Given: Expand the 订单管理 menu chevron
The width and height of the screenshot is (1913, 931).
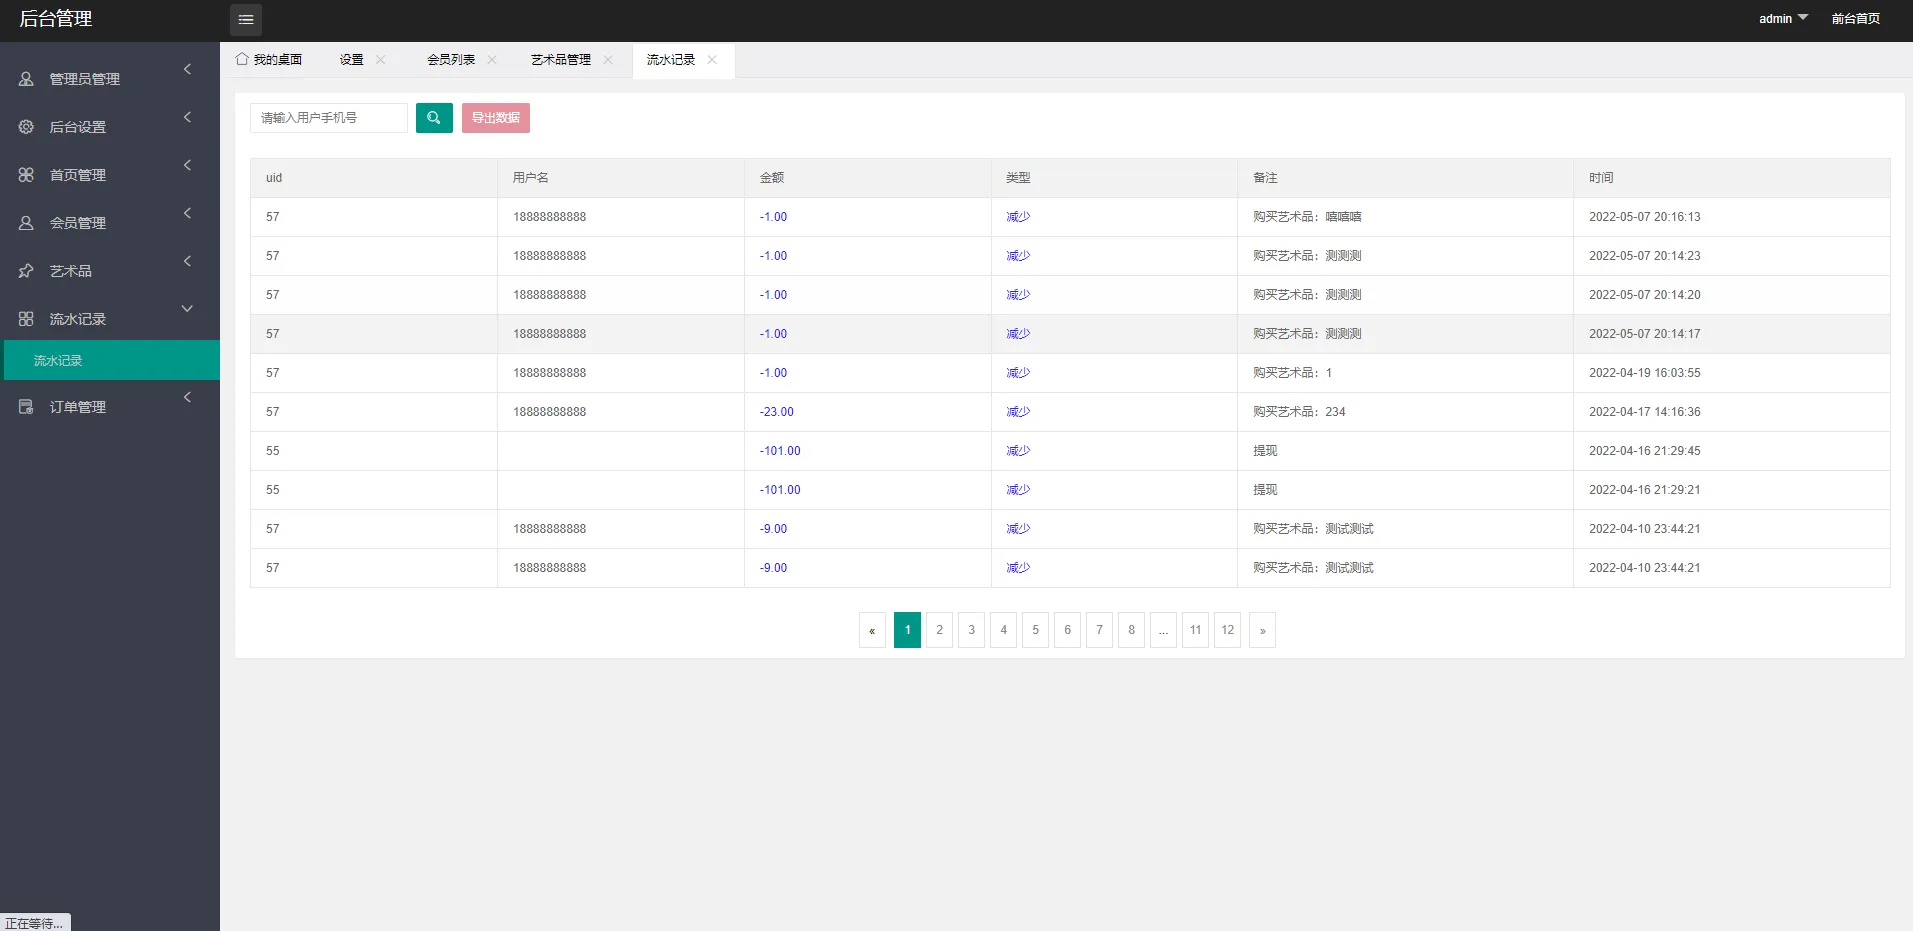Looking at the screenshot, I should point(187,397).
